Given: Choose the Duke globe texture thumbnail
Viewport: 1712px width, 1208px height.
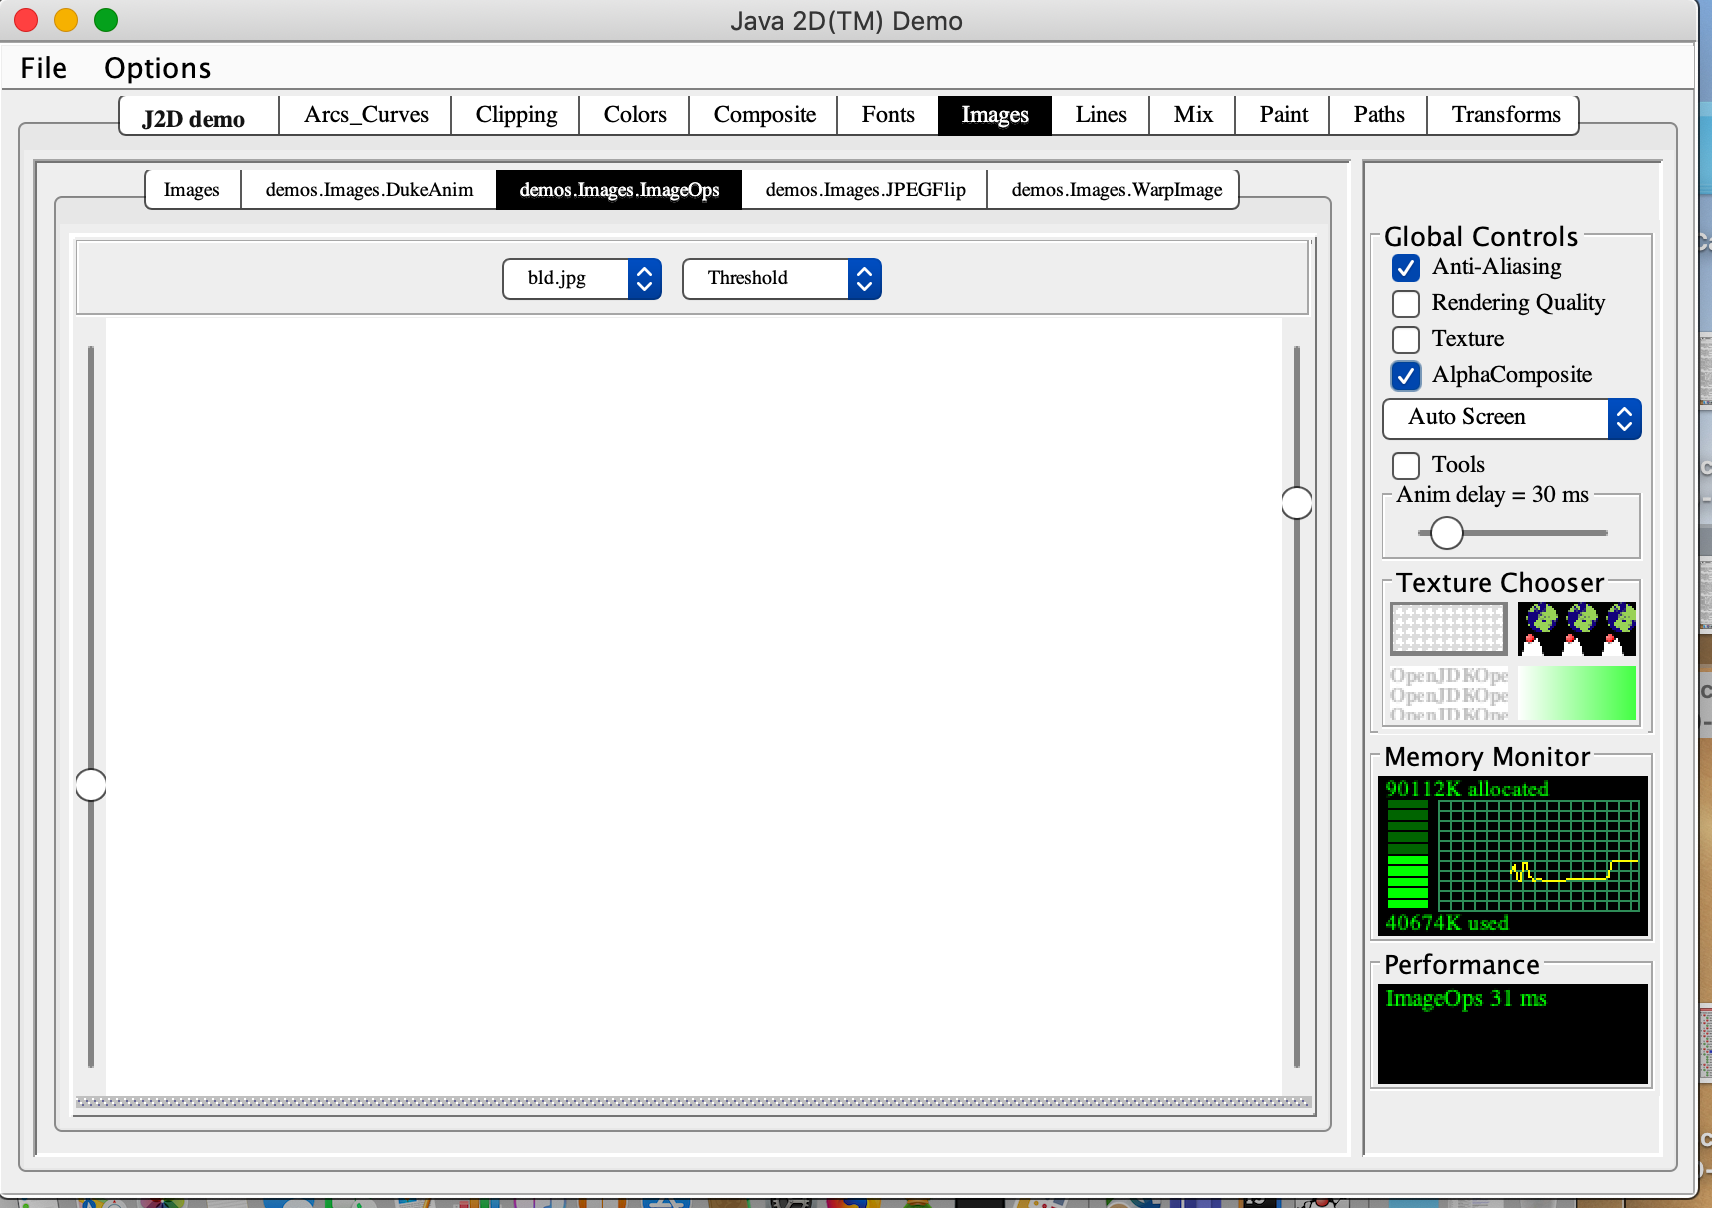Looking at the screenshot, I should [1576, 629].
